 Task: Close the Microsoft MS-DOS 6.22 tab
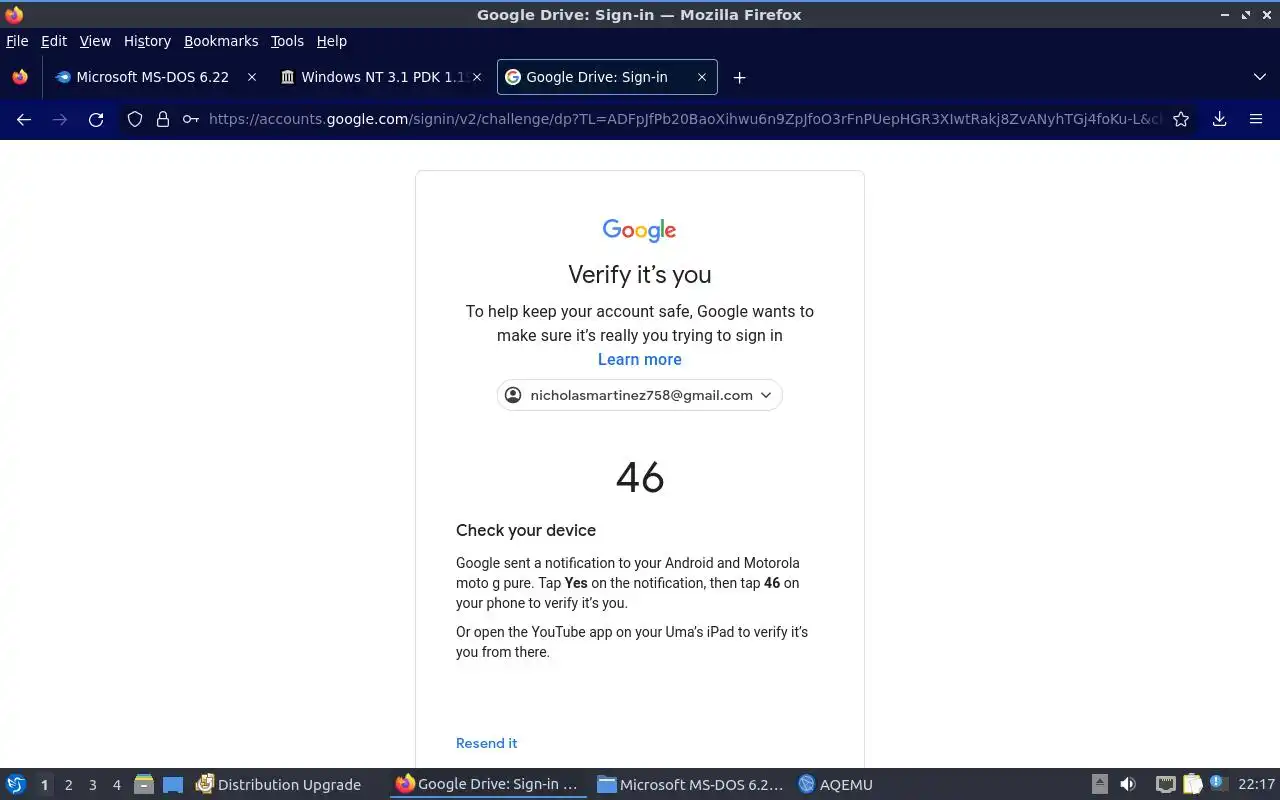pyautogui.click(x=252, y=77)
